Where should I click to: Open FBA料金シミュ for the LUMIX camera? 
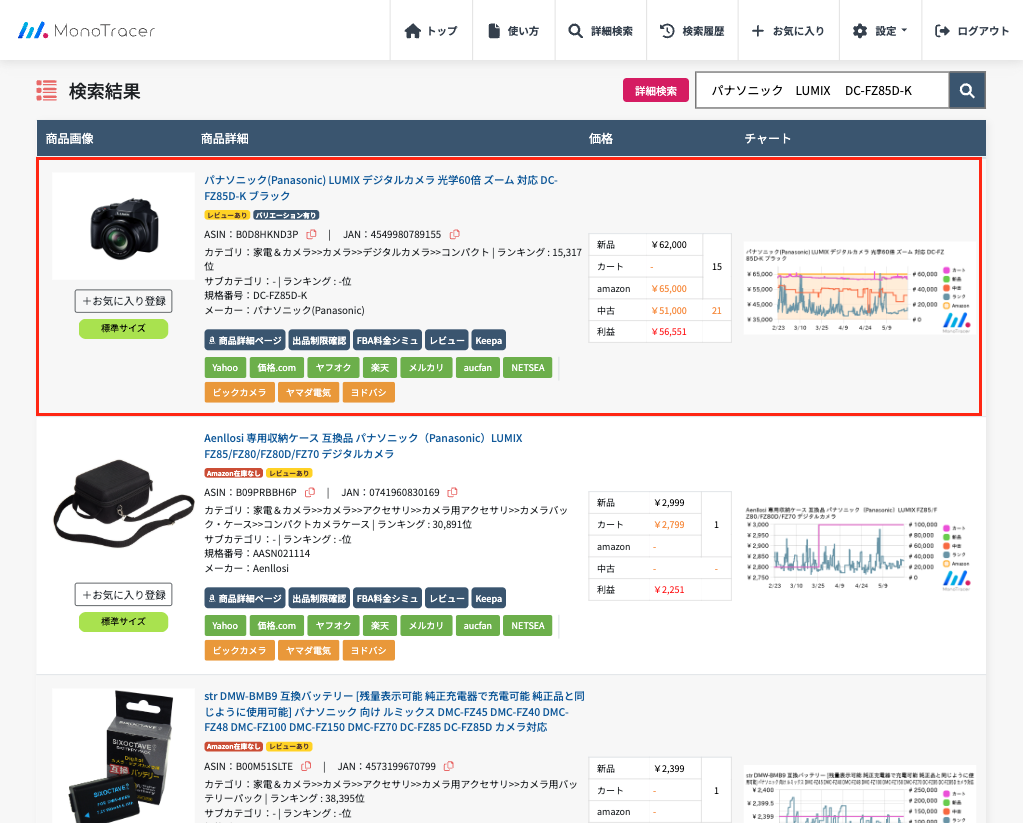[x=387, y=340]
